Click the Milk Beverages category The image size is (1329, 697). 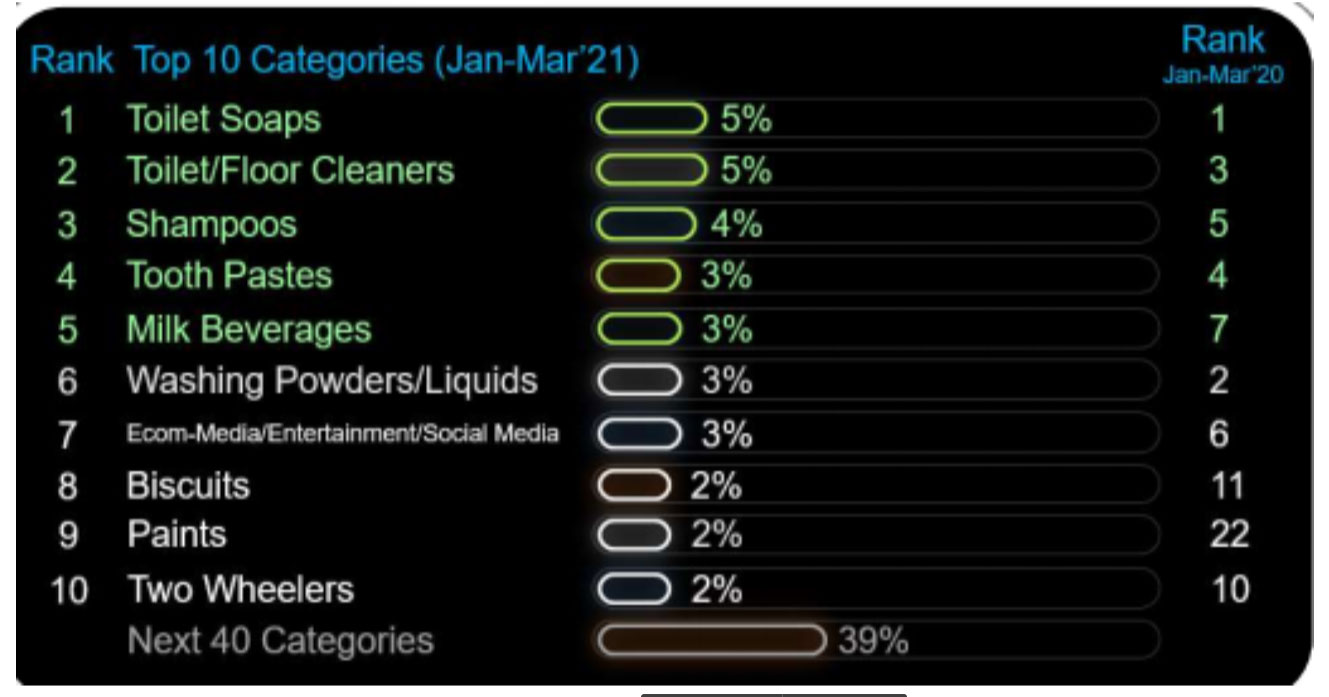click(x=248, y=329)
